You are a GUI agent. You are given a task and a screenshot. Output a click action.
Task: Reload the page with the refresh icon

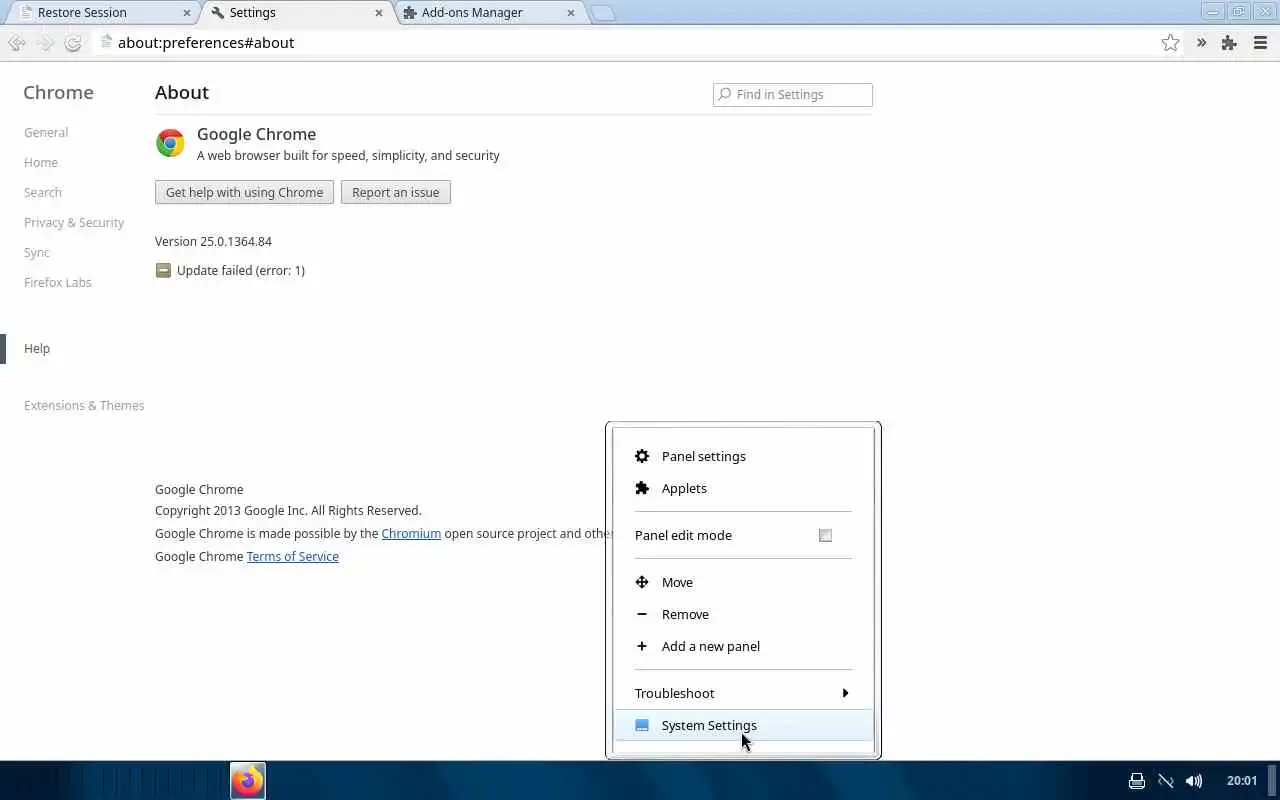73,43
